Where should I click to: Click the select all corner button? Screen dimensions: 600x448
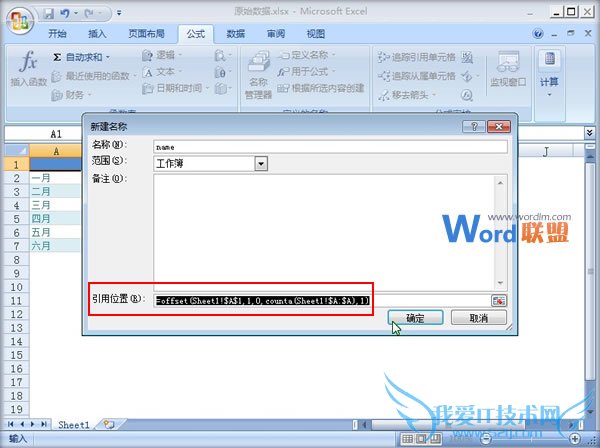[16, 151]
